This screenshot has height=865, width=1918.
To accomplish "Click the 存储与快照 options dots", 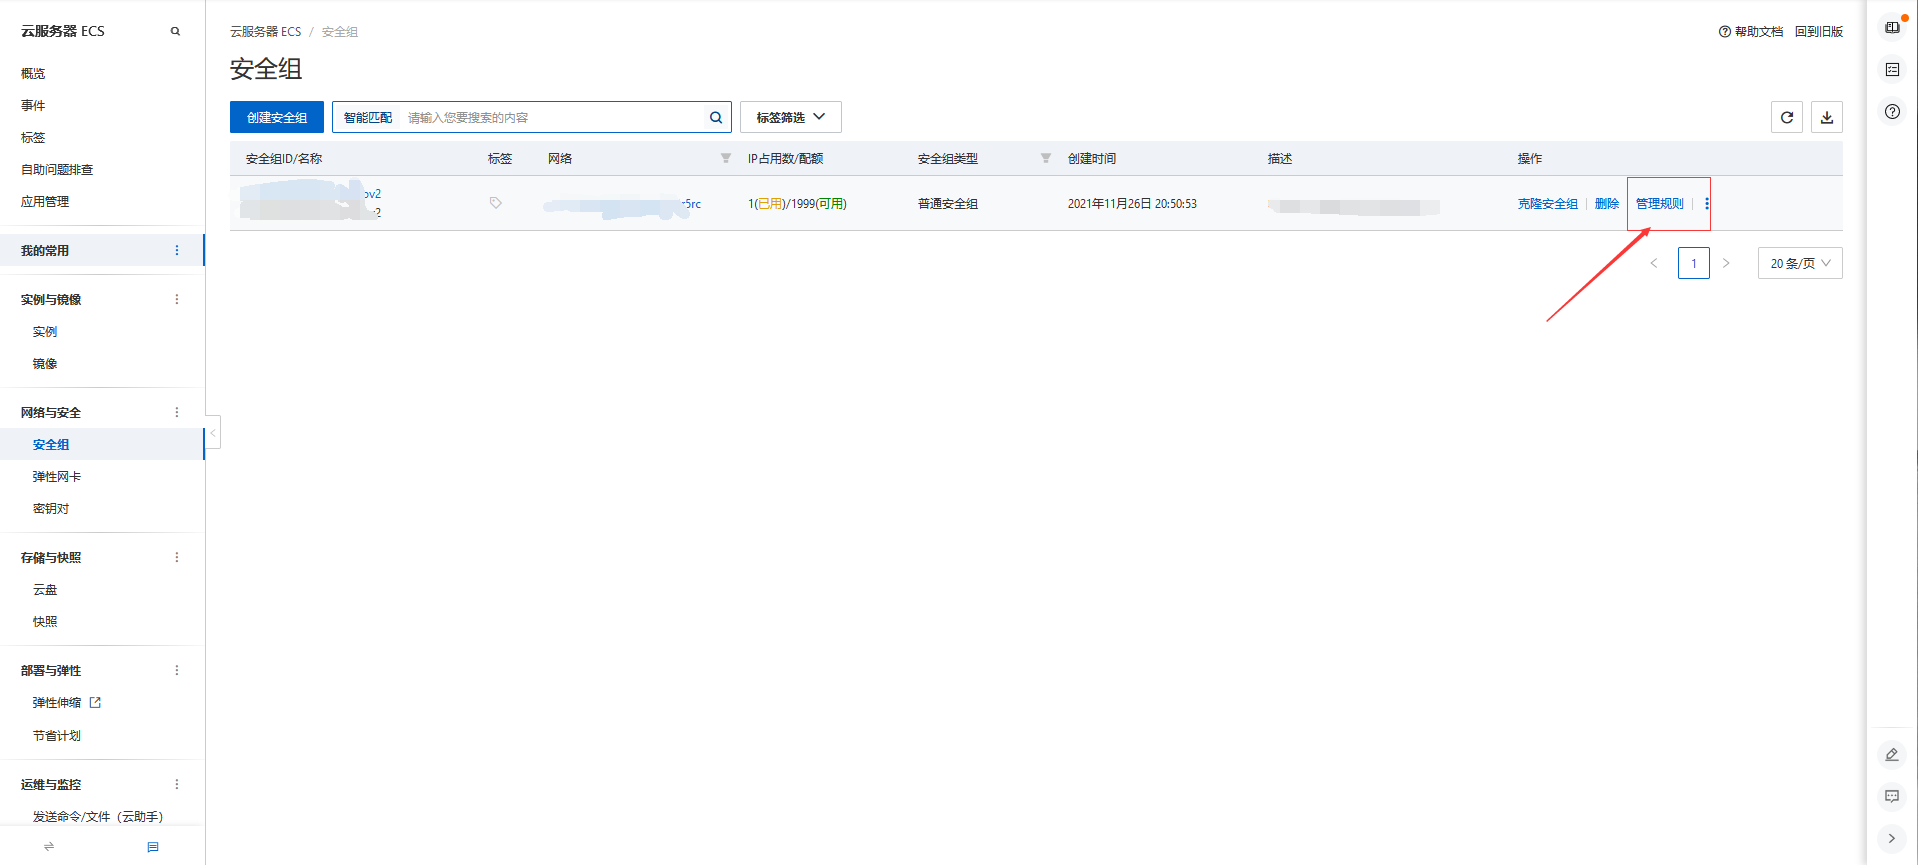I will (177, 557).
